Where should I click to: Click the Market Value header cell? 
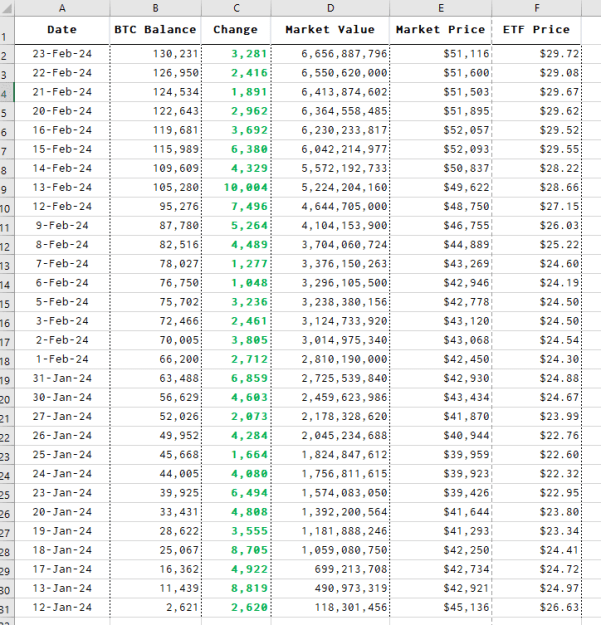[x=330, y=30]
